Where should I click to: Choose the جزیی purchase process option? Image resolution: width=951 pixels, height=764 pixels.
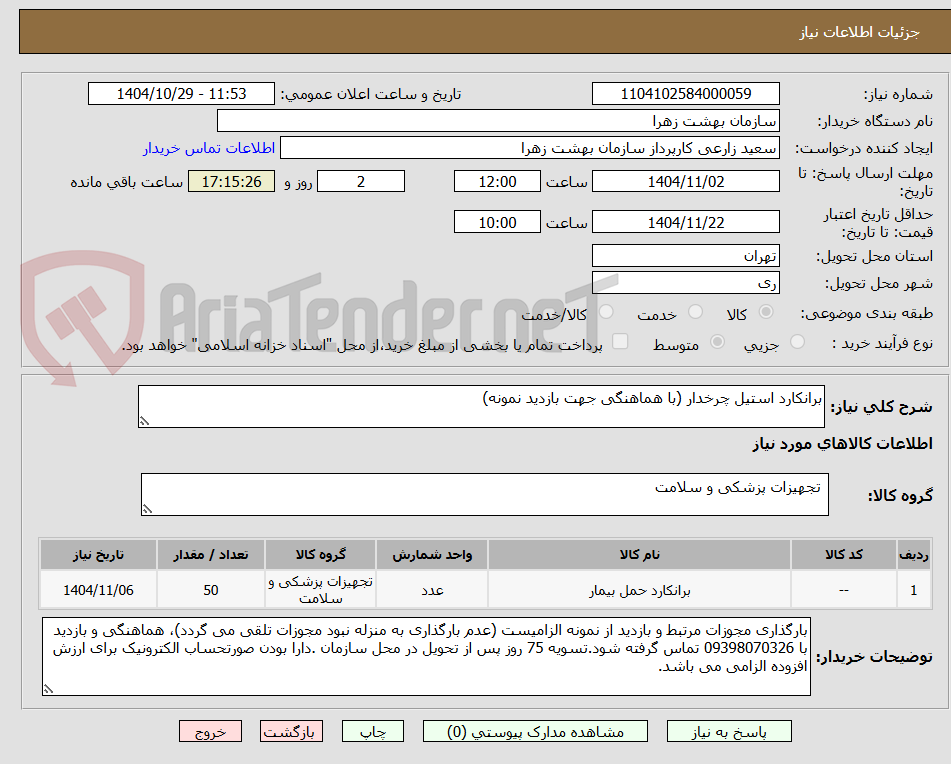coord(797,342)
